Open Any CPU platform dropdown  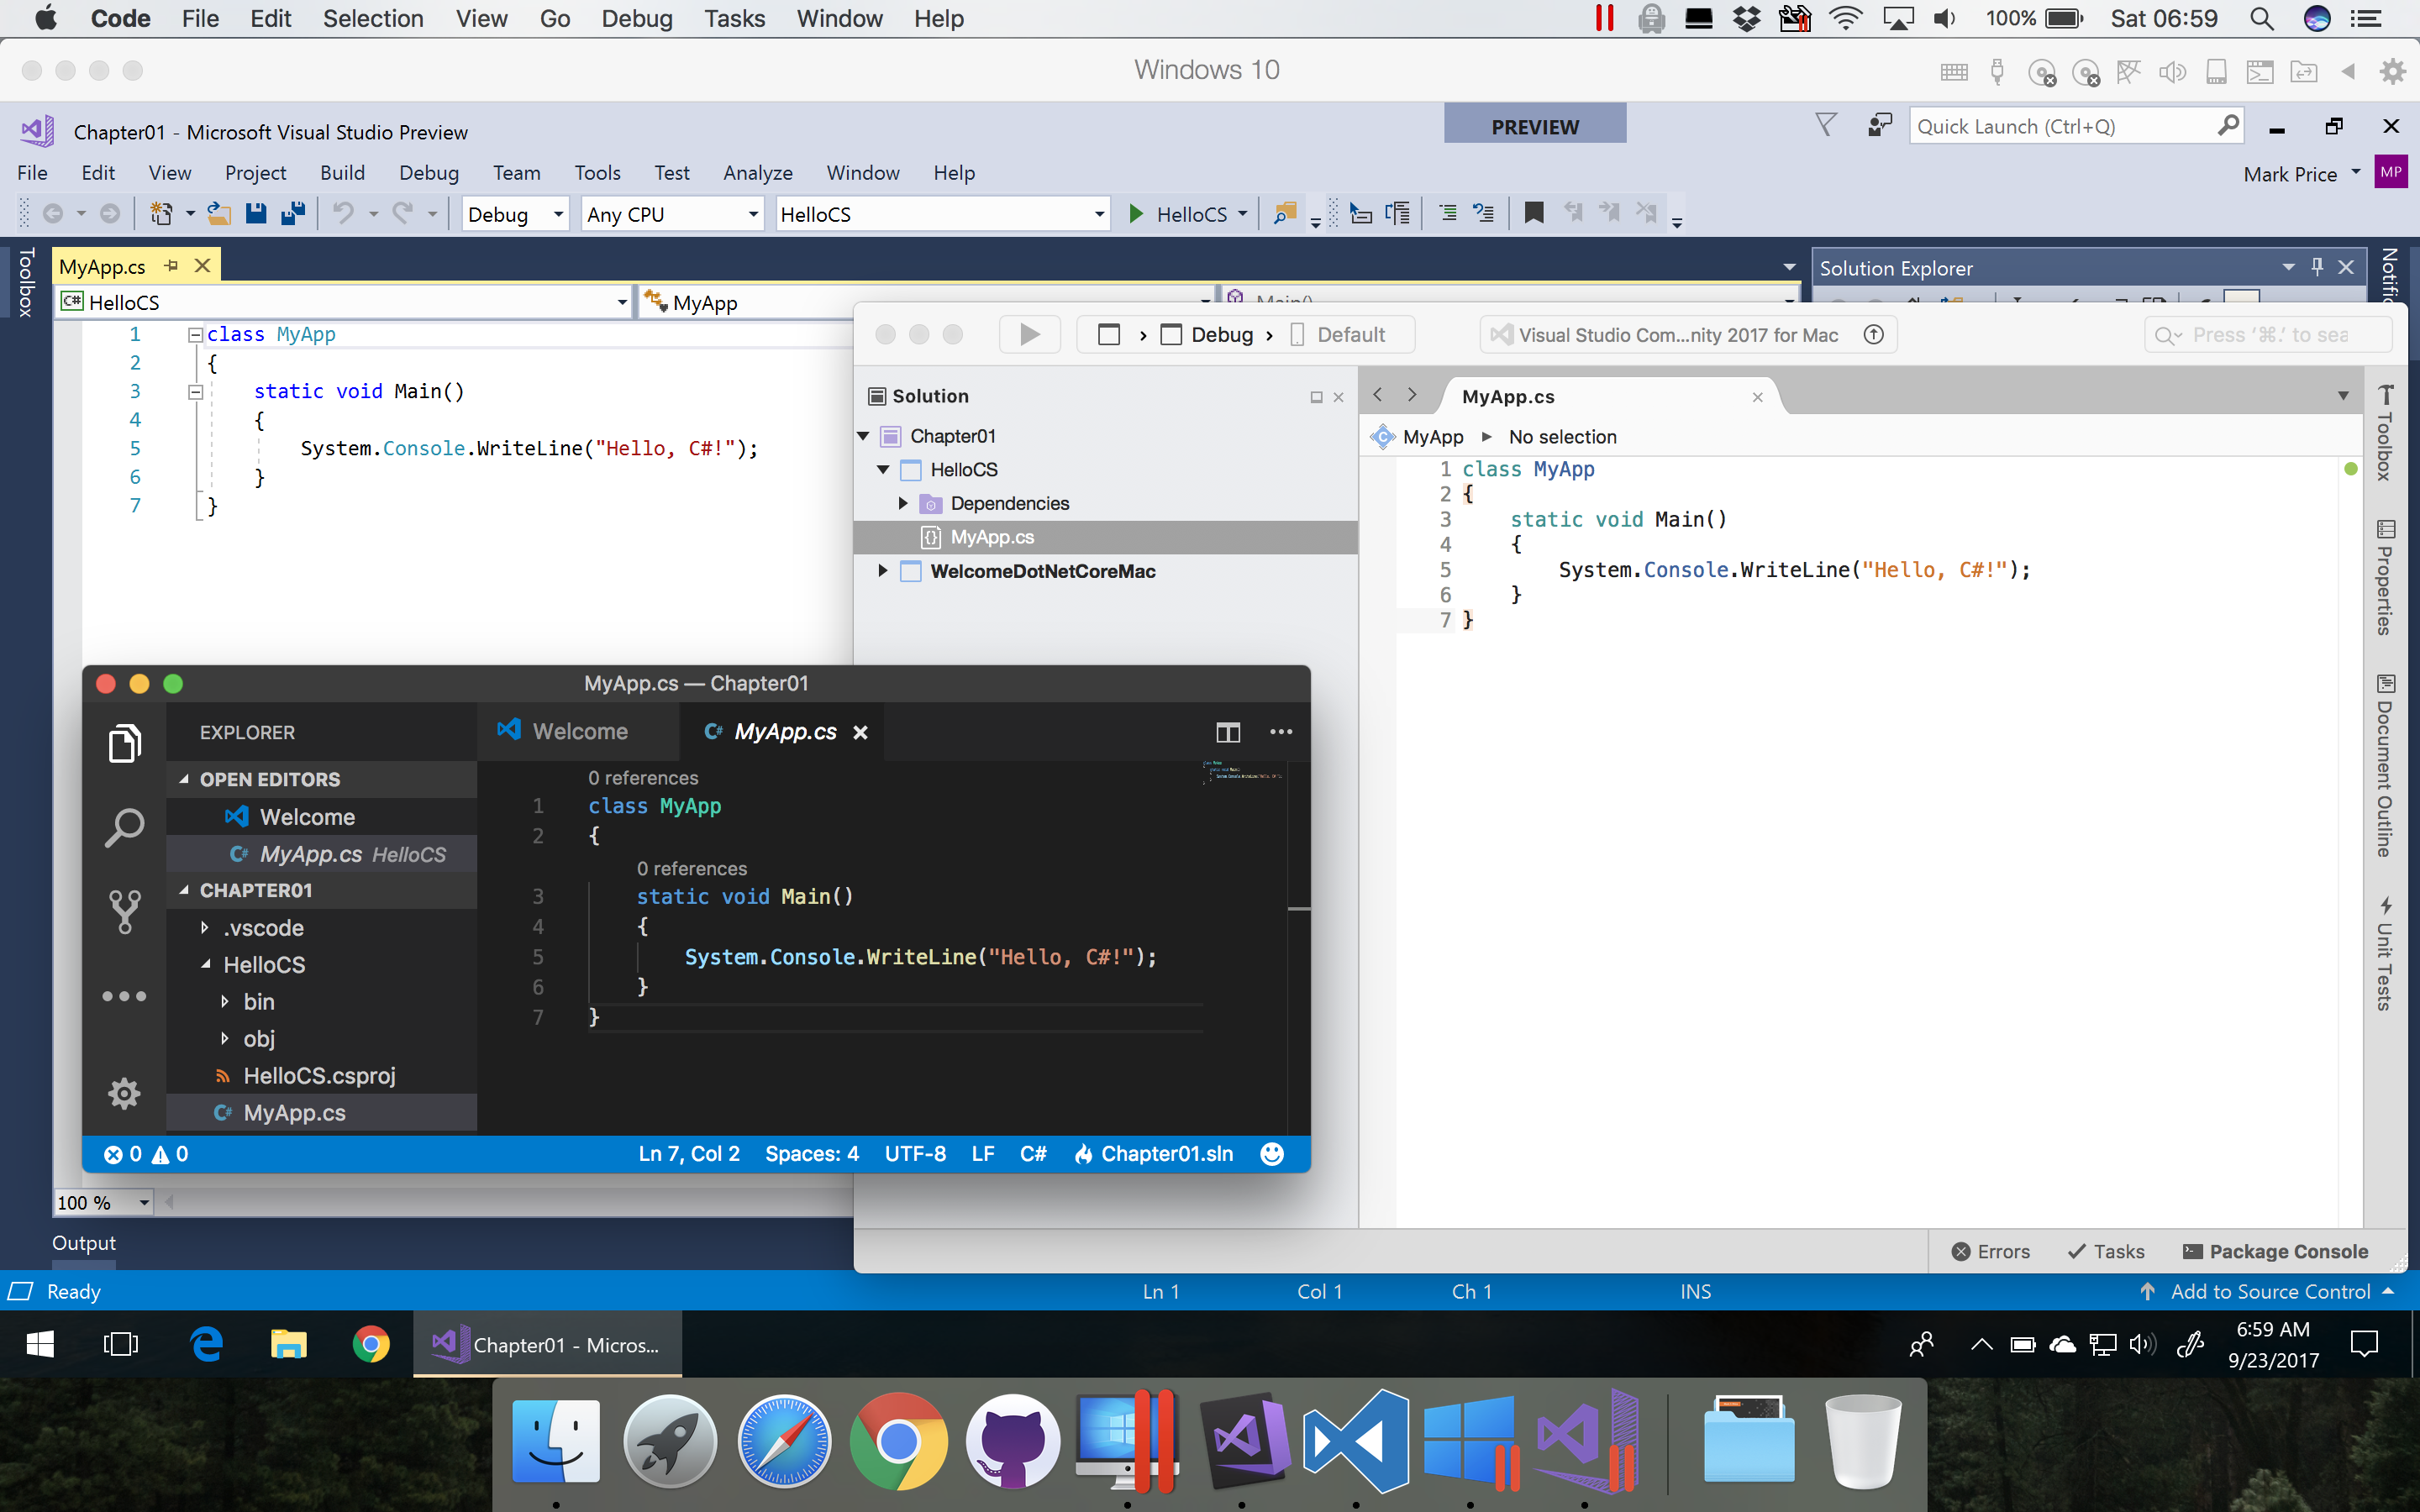pyautogui.click(x=672, y=214)
